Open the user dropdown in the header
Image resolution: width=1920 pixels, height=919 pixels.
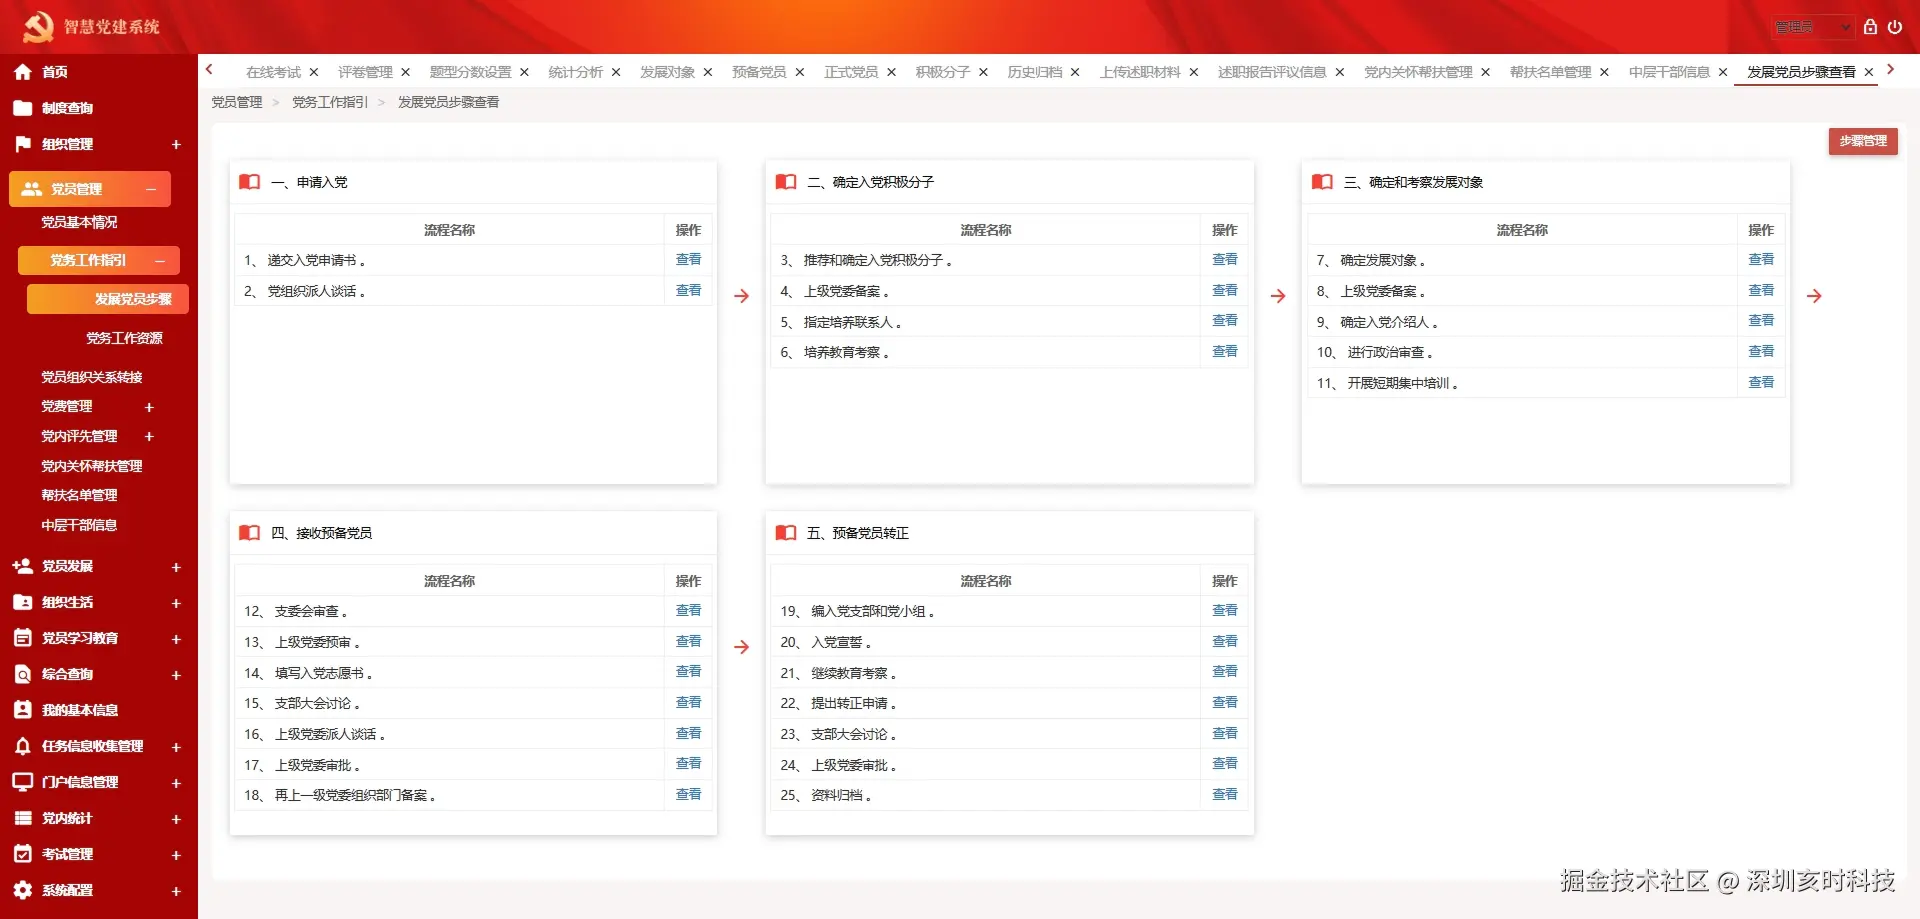point(1813,27)
